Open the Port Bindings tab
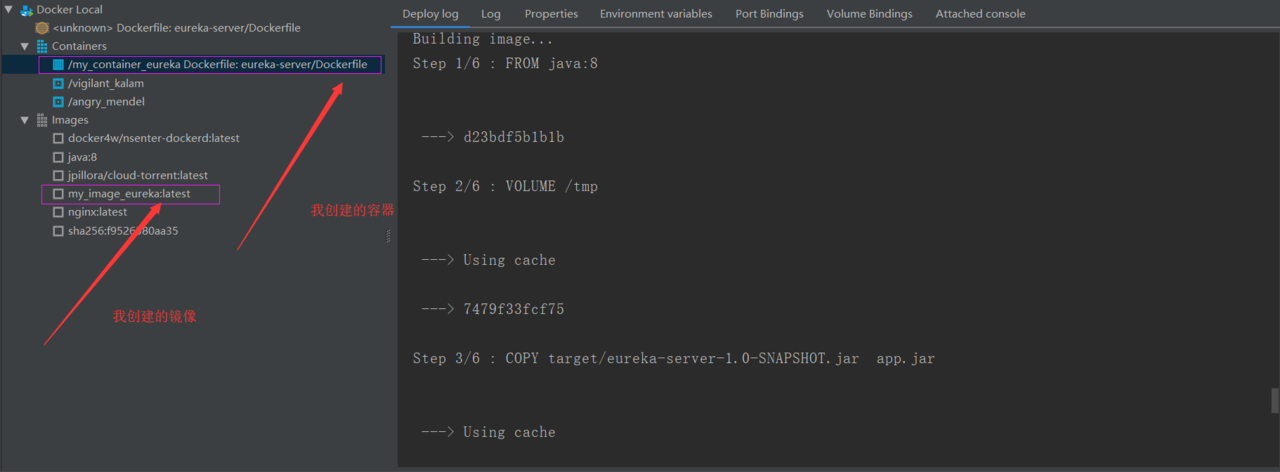Viewport: 1280px width, 472px height. click(x=769, y=14)
